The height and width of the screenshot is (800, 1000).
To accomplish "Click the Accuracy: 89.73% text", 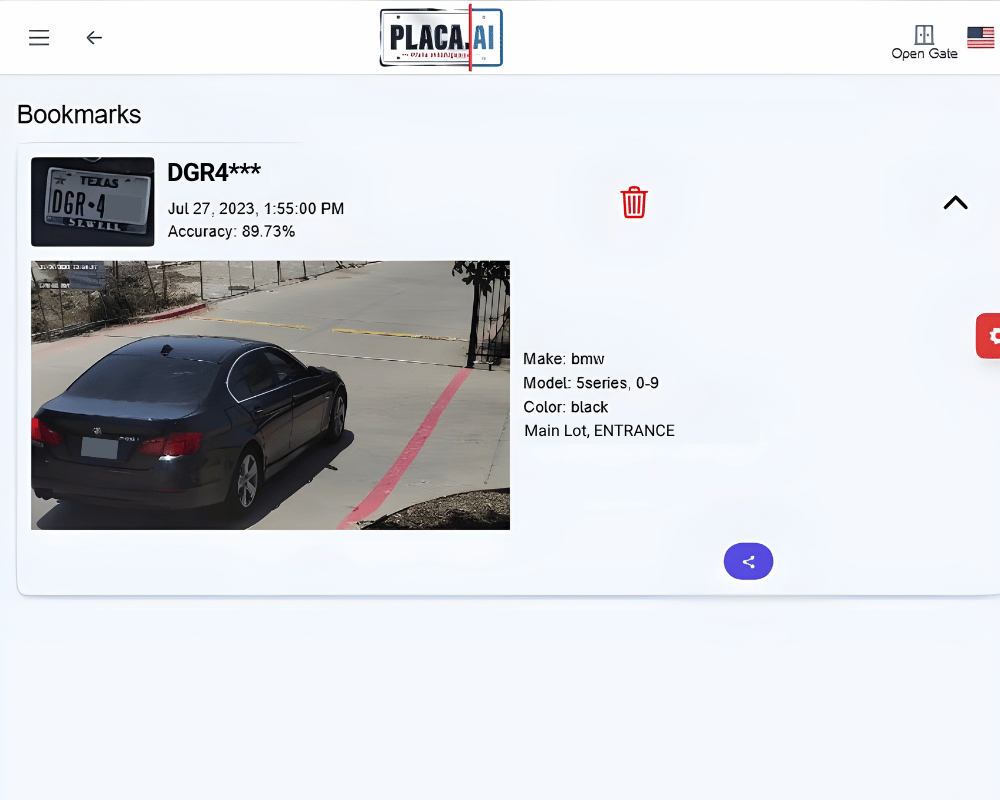I will [231, 232].
